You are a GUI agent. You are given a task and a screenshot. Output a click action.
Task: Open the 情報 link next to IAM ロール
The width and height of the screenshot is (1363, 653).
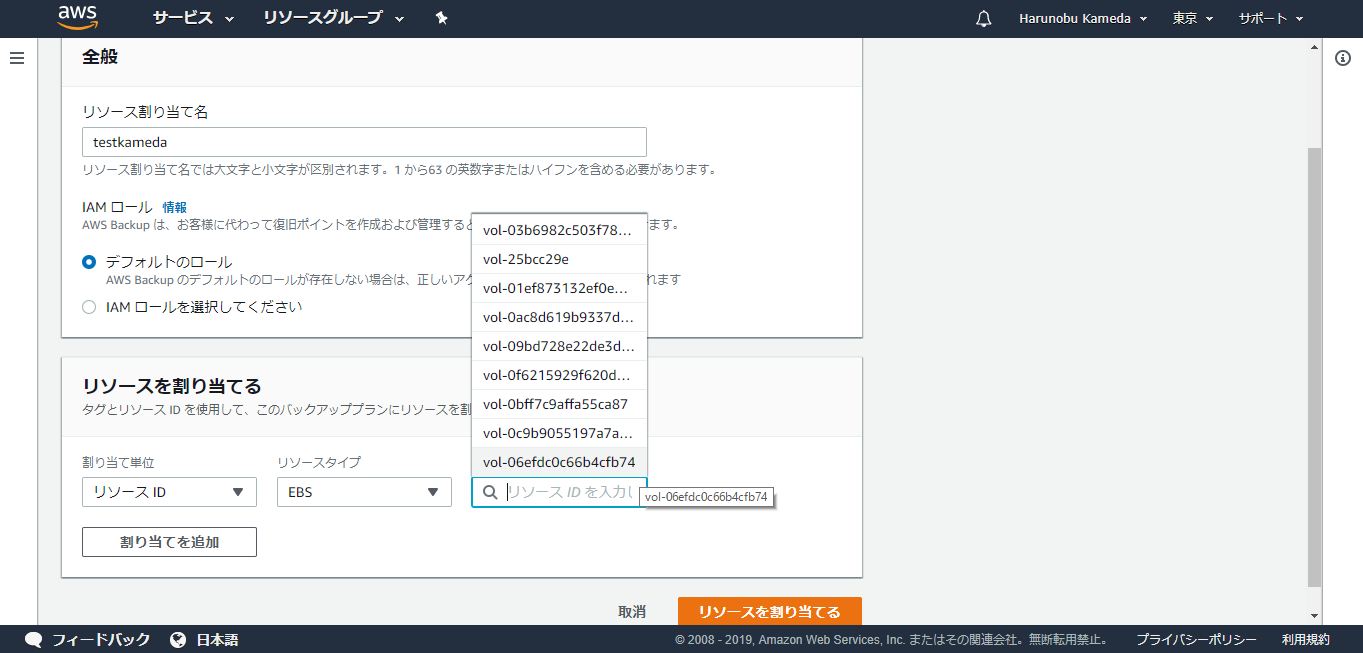click(x=174, y=207)
